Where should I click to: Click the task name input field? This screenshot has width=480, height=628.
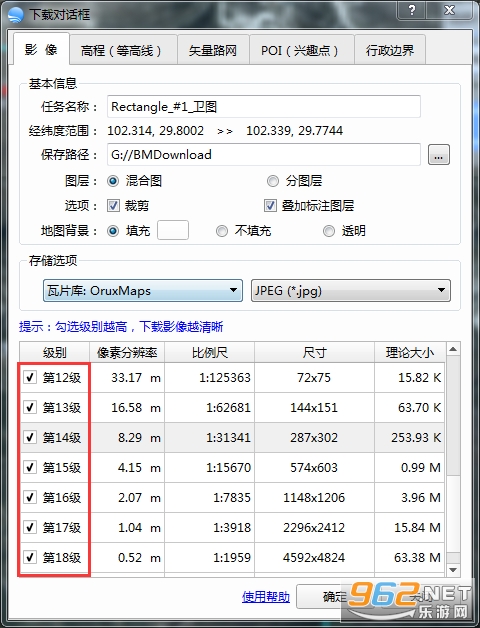point(264,107)
